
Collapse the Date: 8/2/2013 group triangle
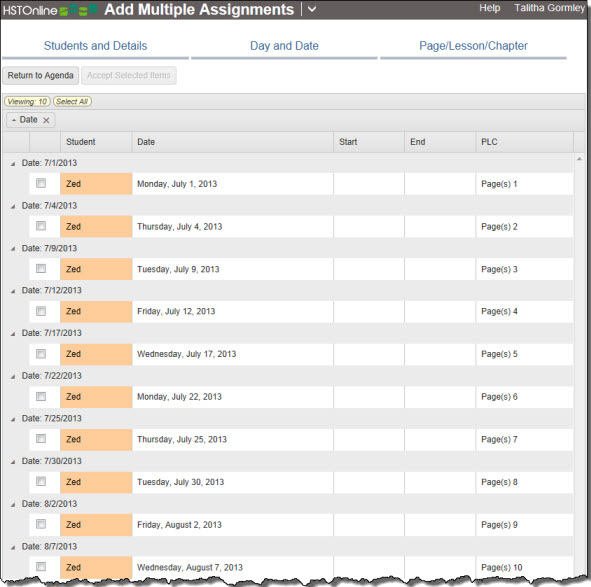pos(13,504)
